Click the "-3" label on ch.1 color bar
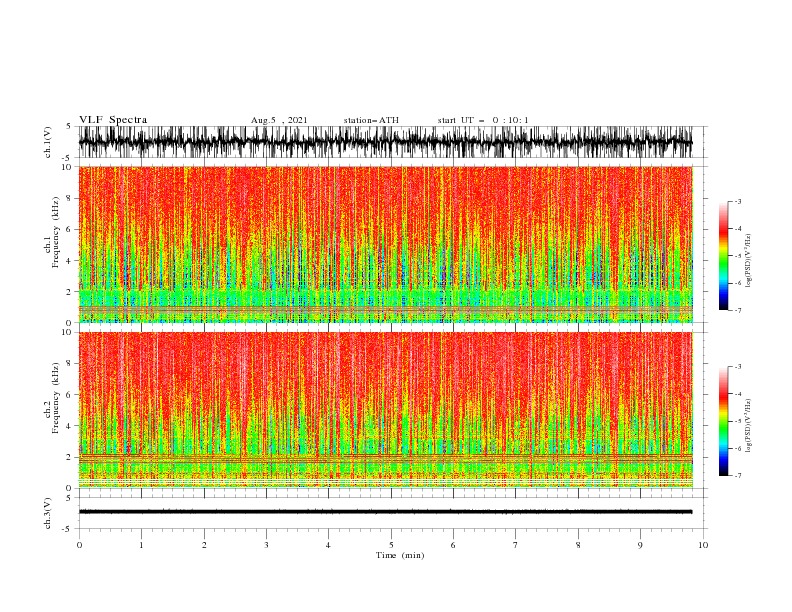792x612 pixels. coord(737,201)
